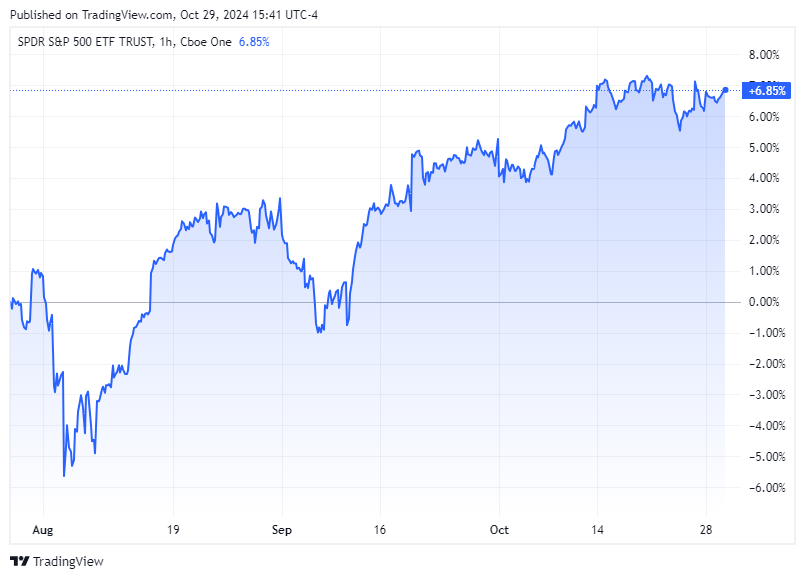Image resolution: width=805 pixels, height=579 pixels.
Task: Click the blue 6.85% value in the legend
Action: tap(254, 42)
